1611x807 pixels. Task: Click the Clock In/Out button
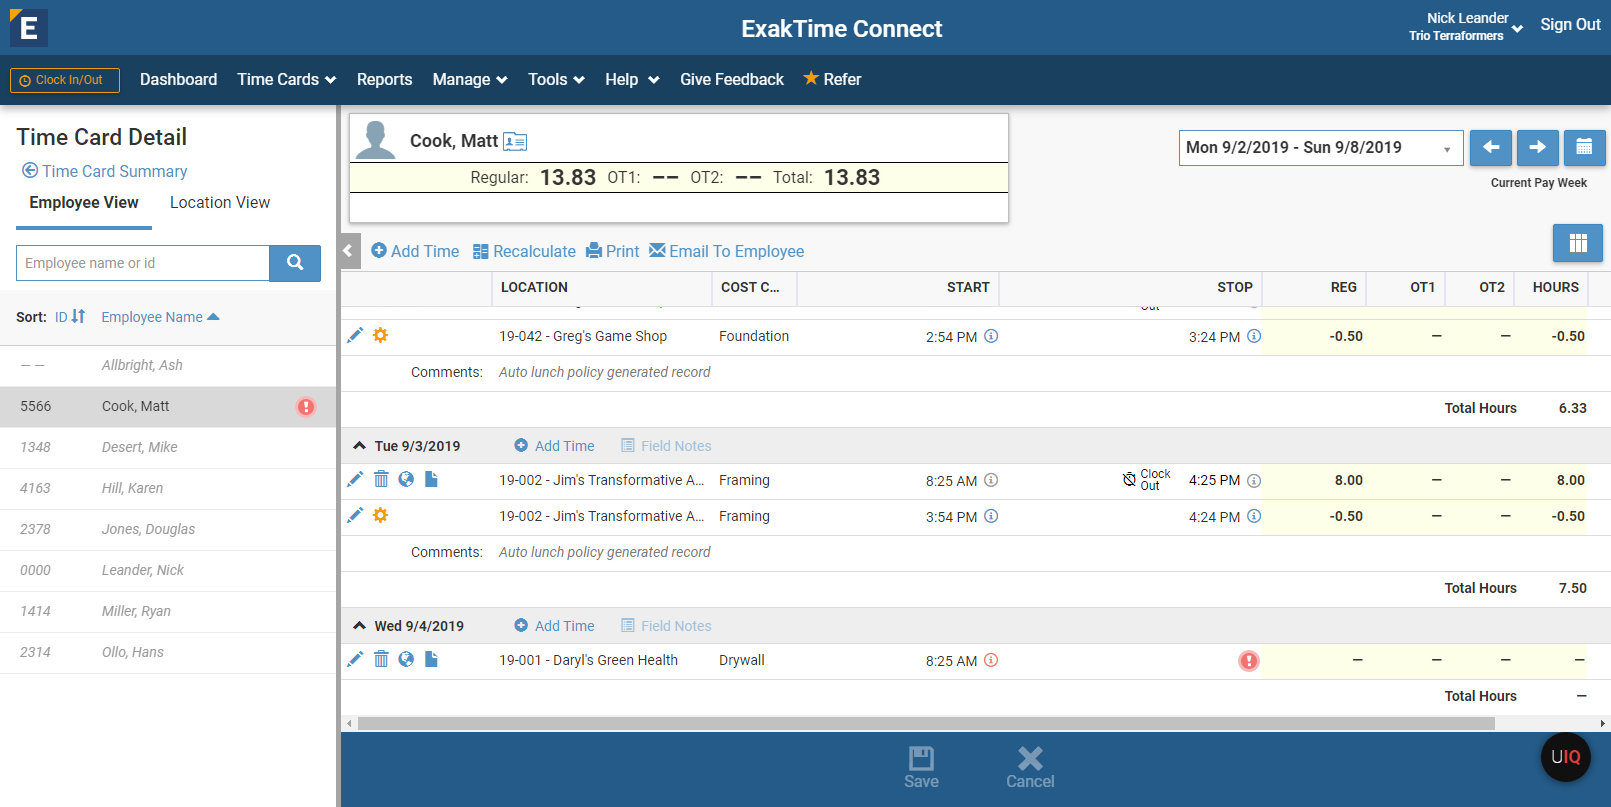click(65, 80)
